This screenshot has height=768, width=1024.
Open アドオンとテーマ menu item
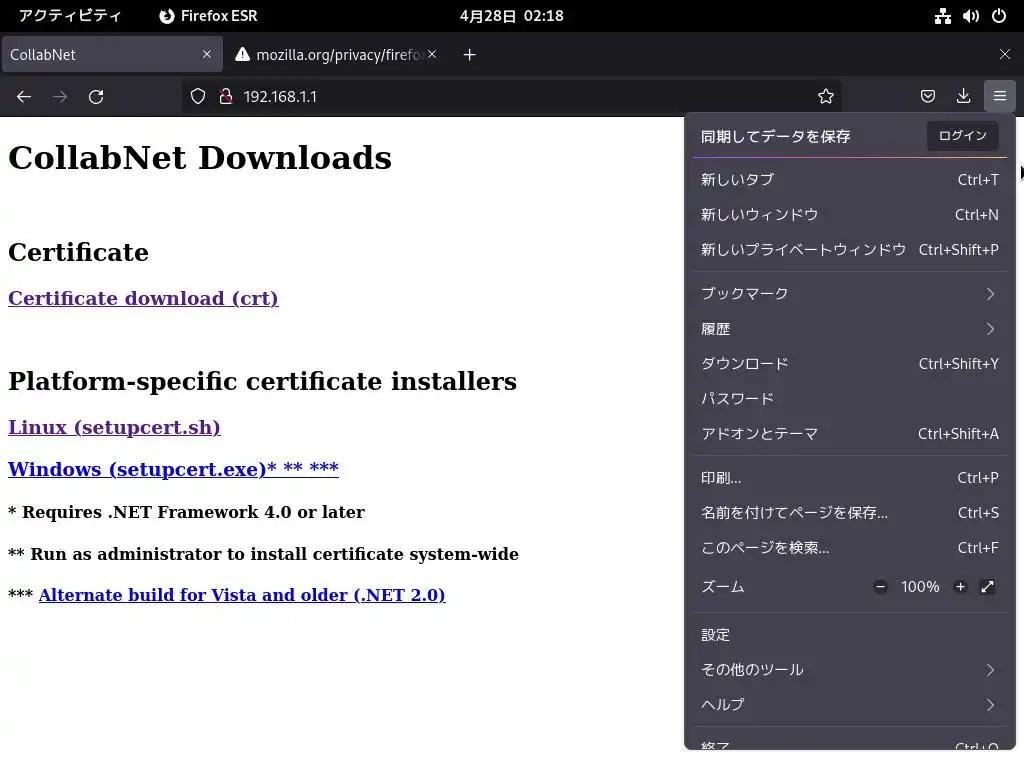pyautogui.click(x=849, y=434)
